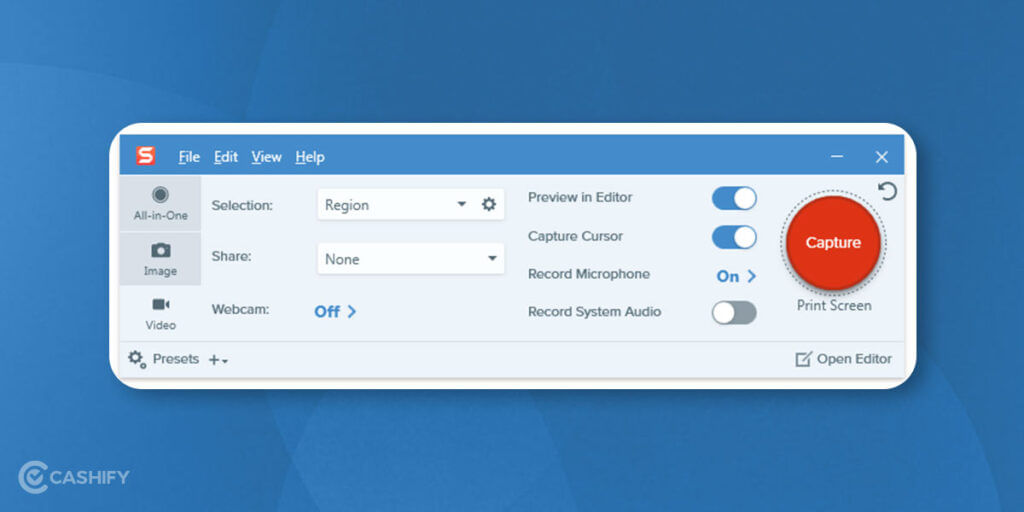The image size is (1024, 512).
Task: Click the Print Screen hotkey label
Action: (x=834, y=306)
